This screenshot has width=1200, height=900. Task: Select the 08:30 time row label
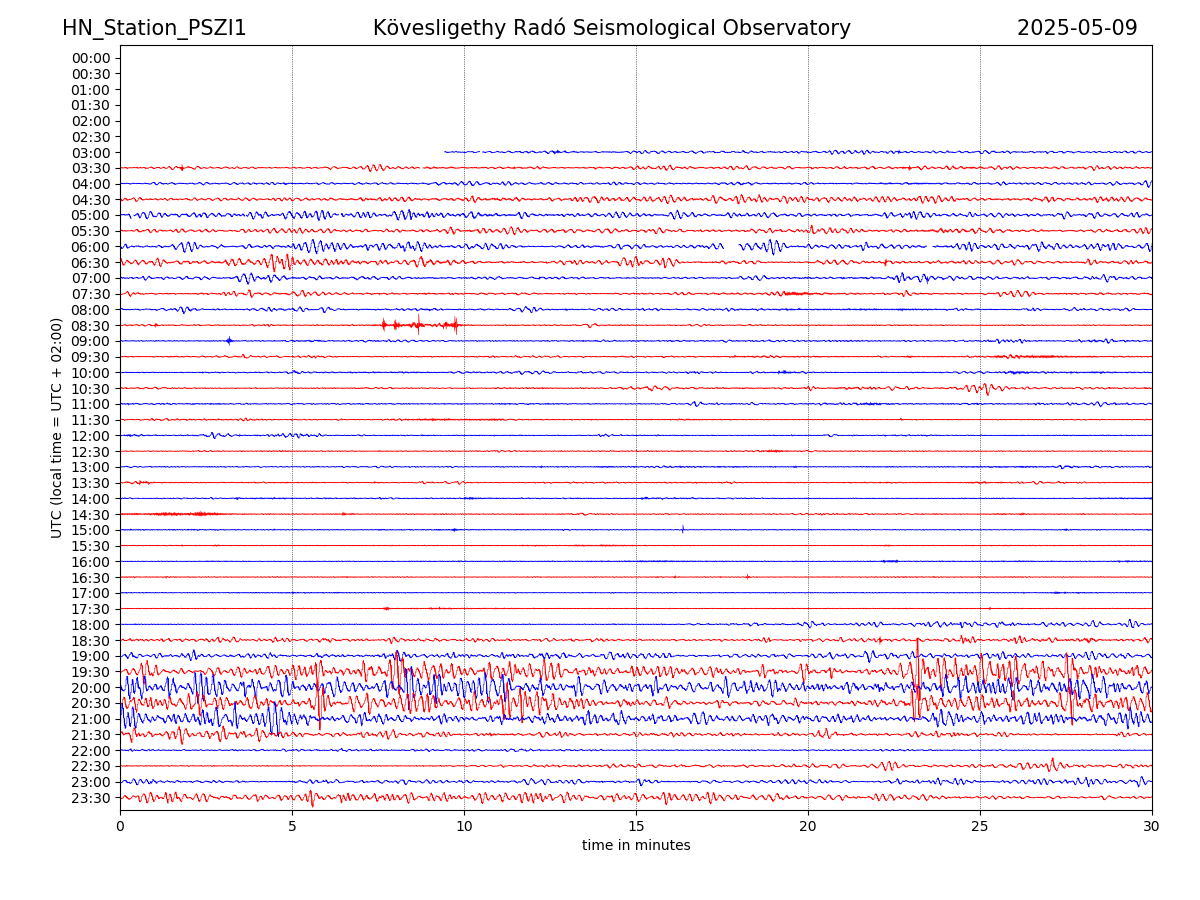[90, 326]
